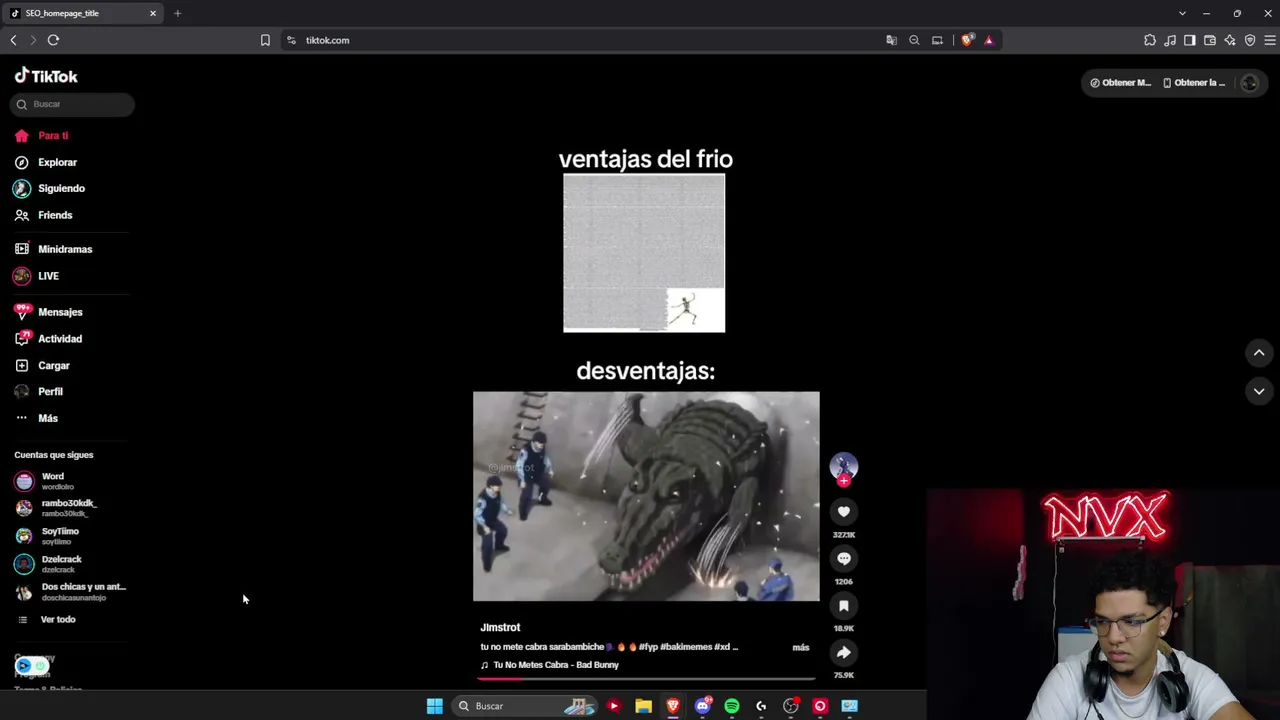Go to Perfil page
Image resolution: width=1280 pixels, height=720 pixels.
point(38,392)
